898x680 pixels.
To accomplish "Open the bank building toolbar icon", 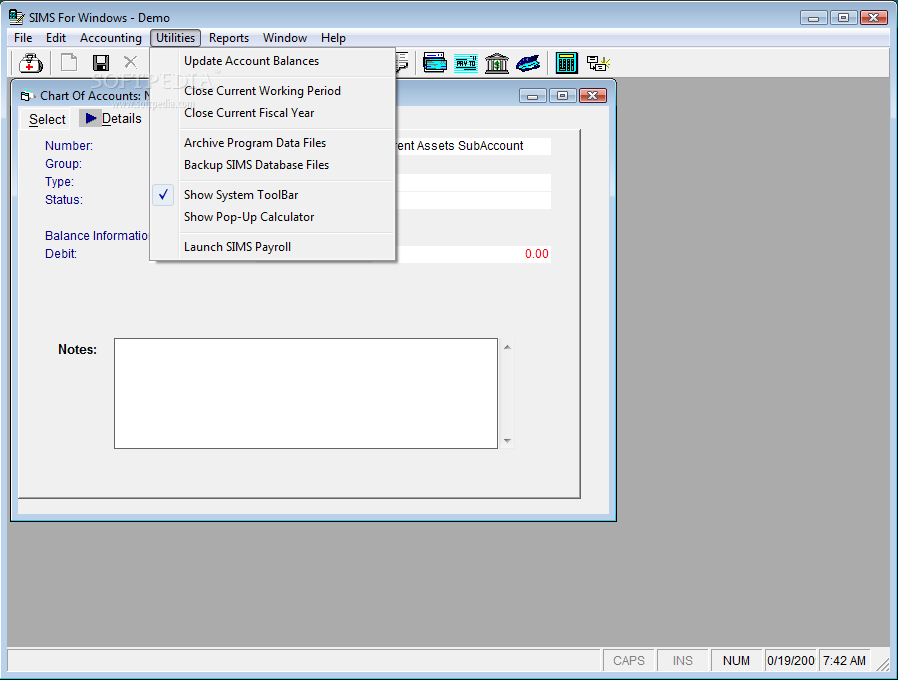I will click(497, 63).
